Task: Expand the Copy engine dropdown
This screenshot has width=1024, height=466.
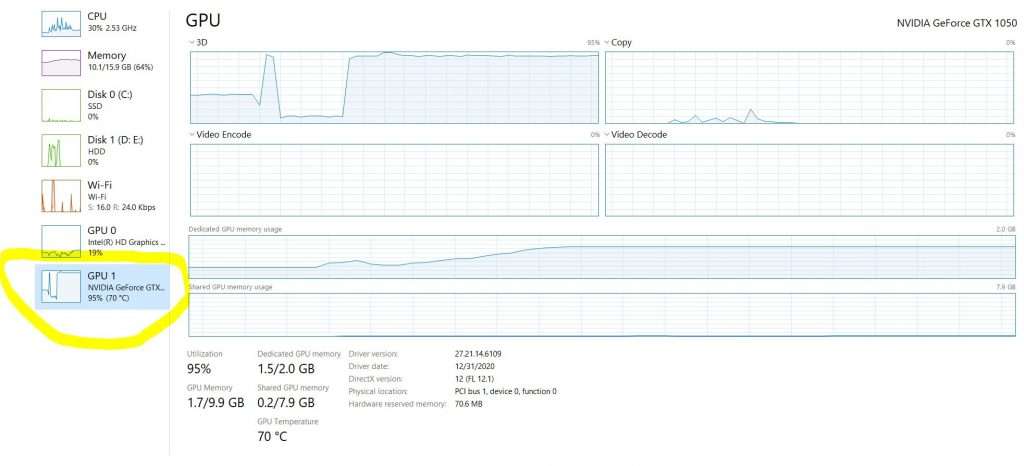Action: point(607,42)
